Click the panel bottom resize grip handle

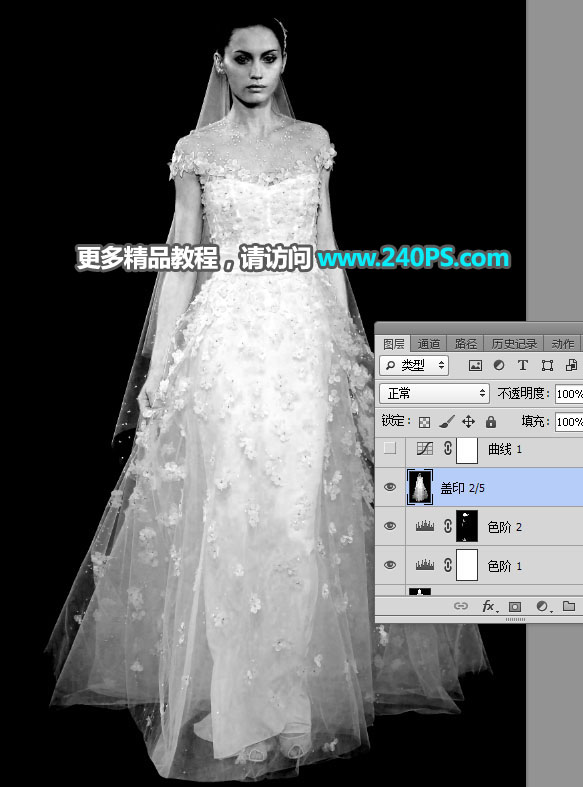tap(515, 620)
